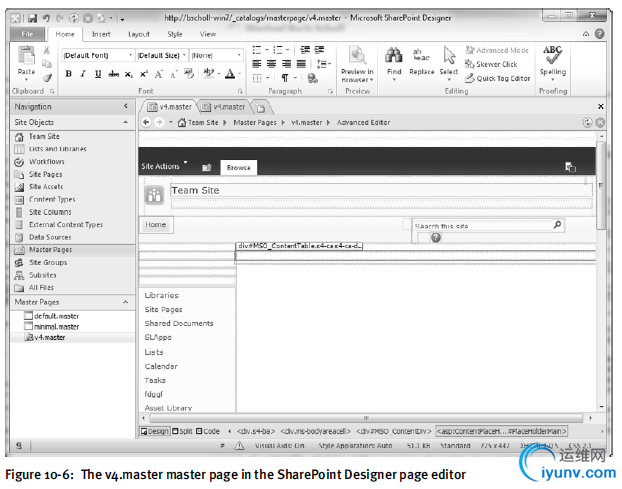Image resolution: width=622 pixels, height=489 pixels.
Task: Click the numbered list icon
Action: [278, 50]
